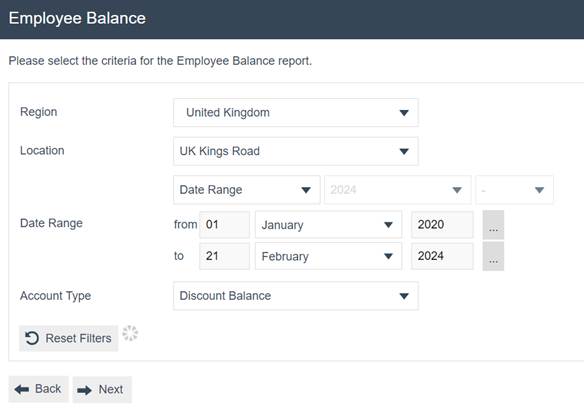This screenshot has height=415, width=584.
Task: Click the Employee Balance page title
Action: tap(77, 18)
